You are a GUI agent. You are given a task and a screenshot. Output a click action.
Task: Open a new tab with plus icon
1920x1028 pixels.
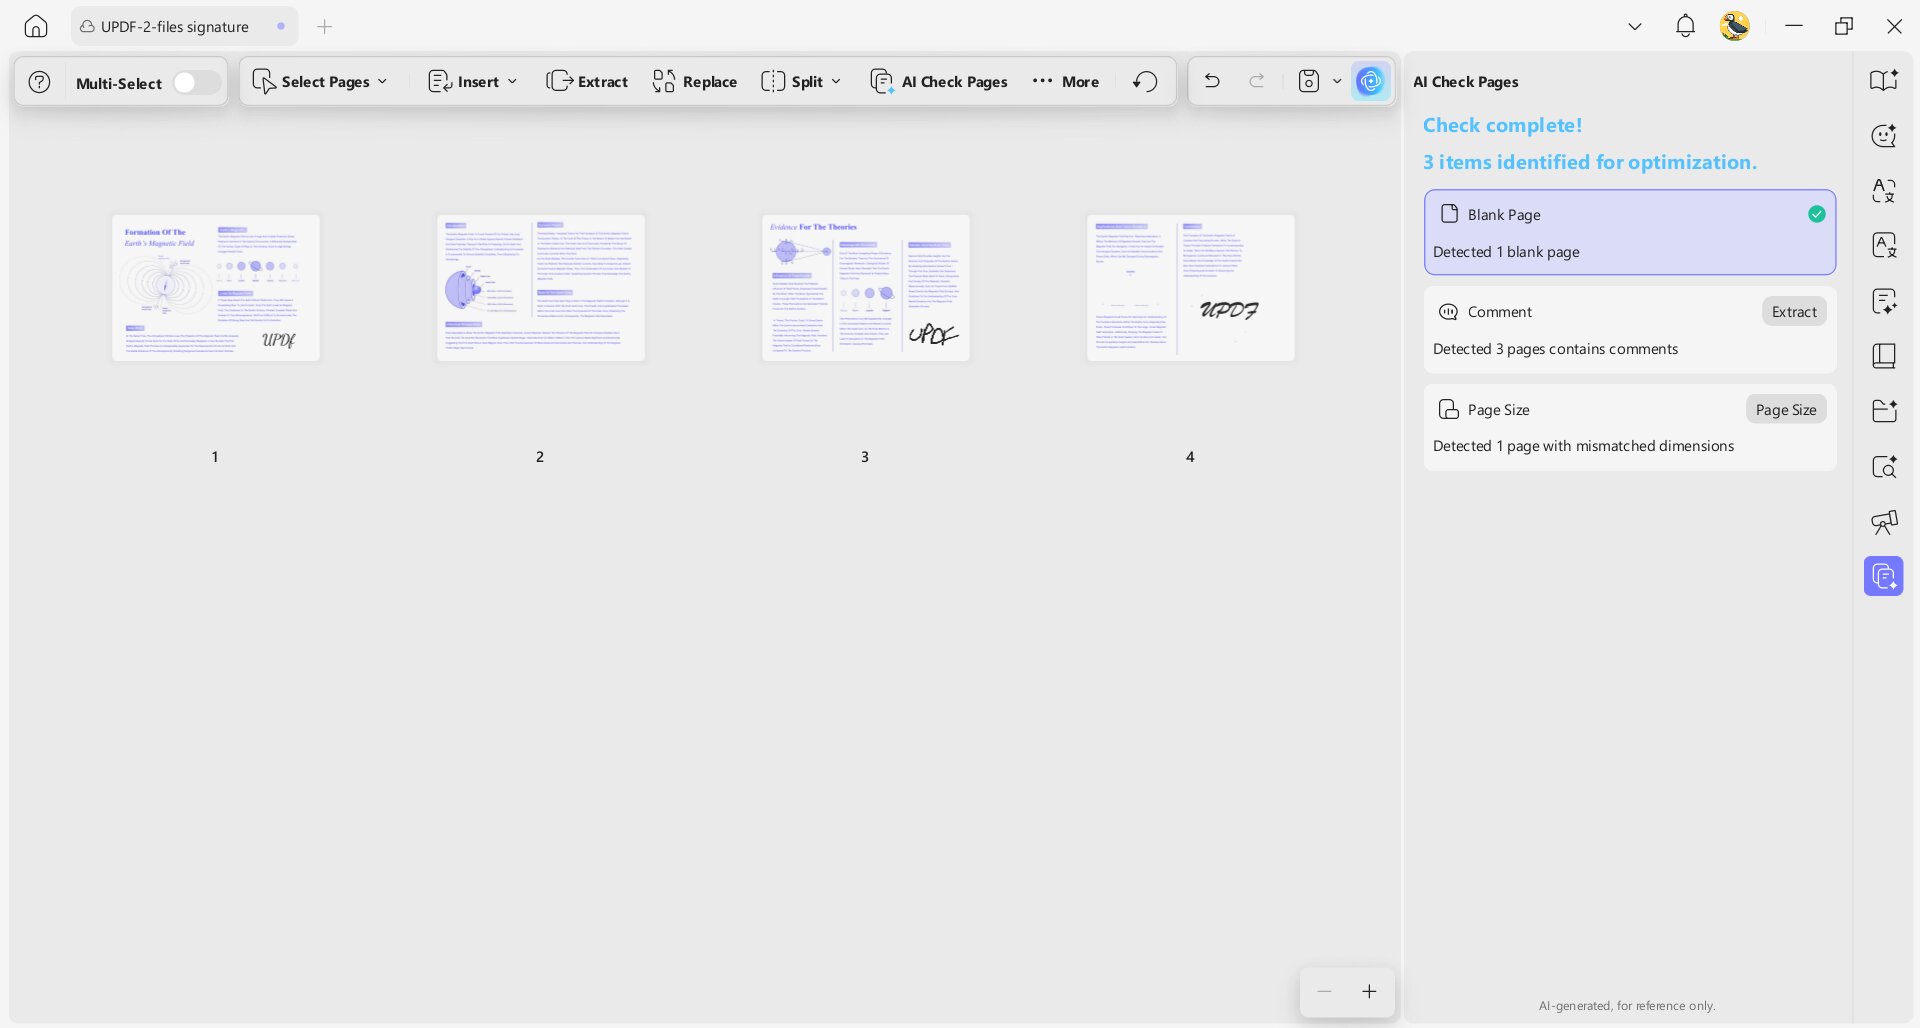point(324,27)
